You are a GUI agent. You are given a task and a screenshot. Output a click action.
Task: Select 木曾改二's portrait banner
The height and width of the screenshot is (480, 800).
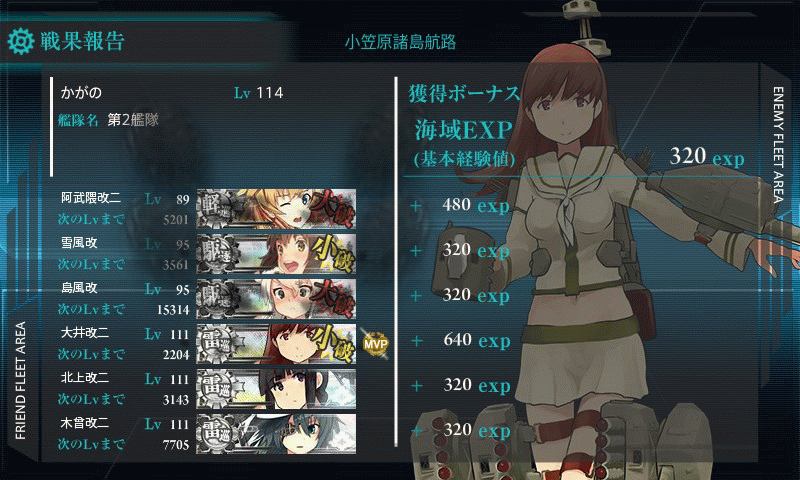point(276,434)
